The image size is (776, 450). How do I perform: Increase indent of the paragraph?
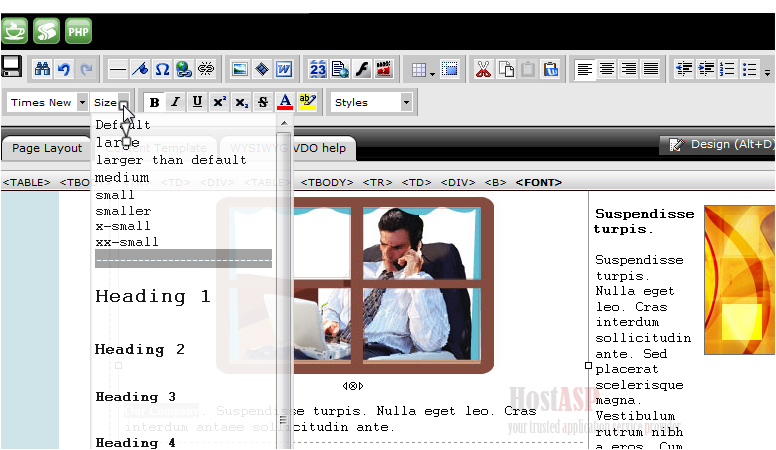point(706,69)
